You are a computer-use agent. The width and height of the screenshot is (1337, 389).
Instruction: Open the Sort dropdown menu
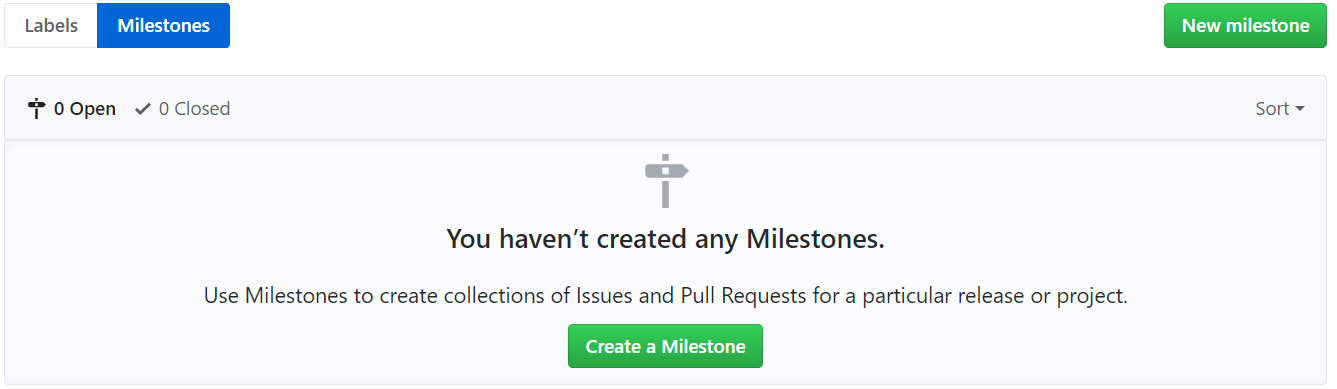[1280, 109]
